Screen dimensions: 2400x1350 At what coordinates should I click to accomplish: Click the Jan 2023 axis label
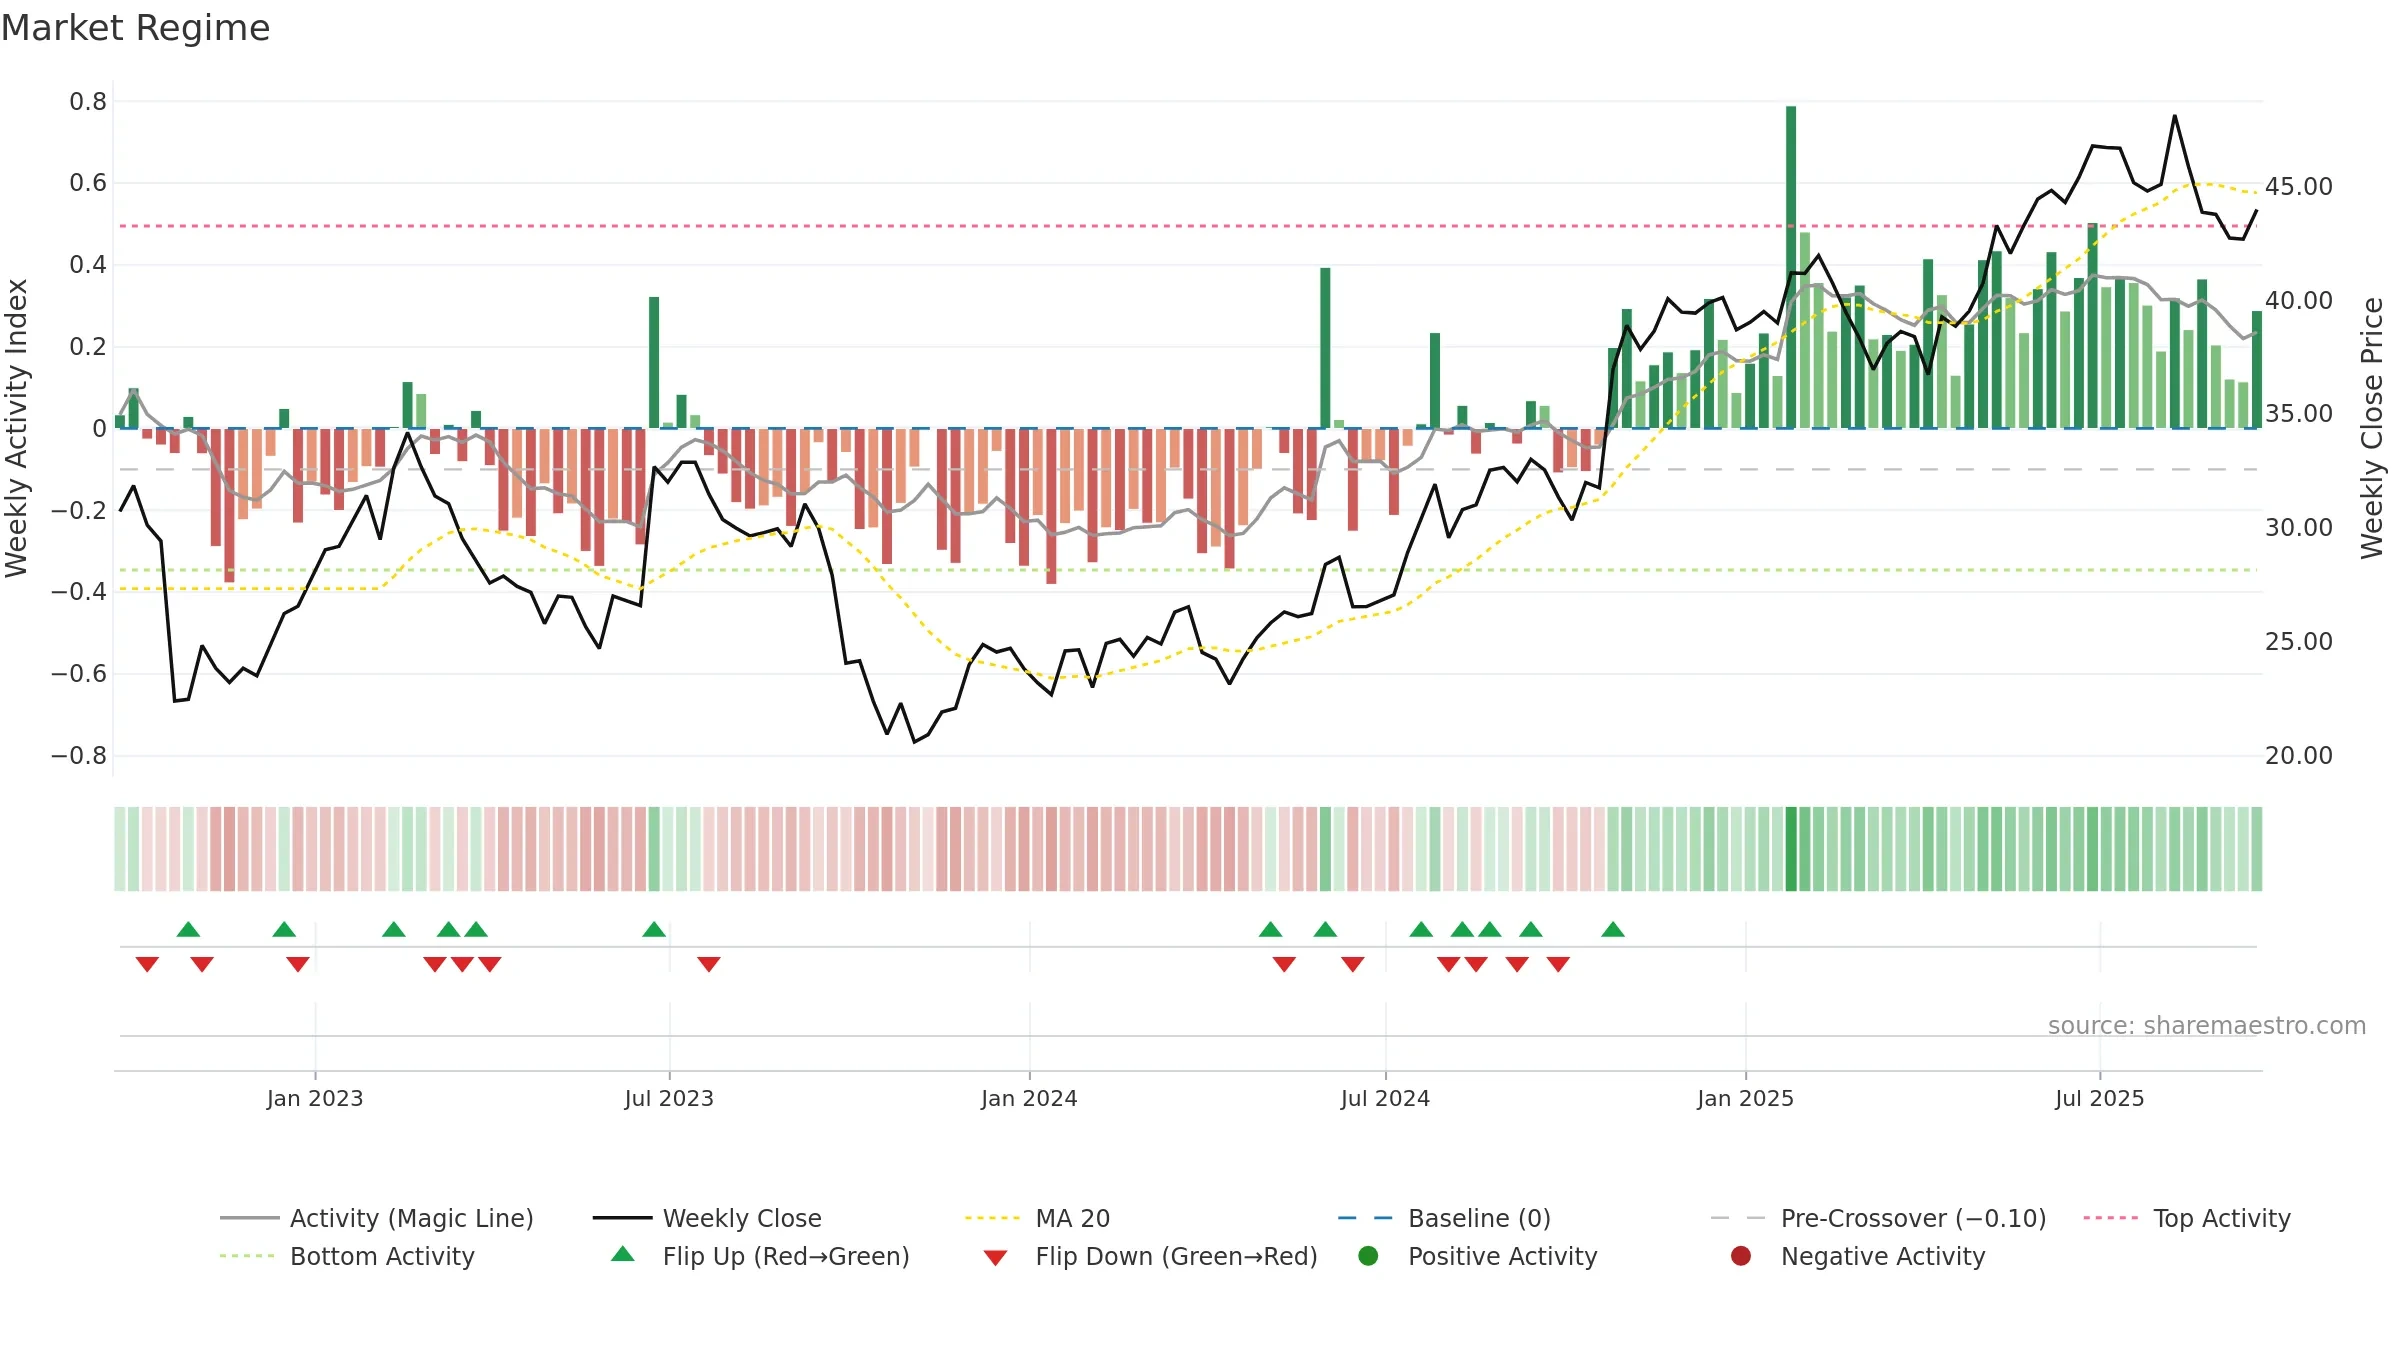[x=315, y=1098]
